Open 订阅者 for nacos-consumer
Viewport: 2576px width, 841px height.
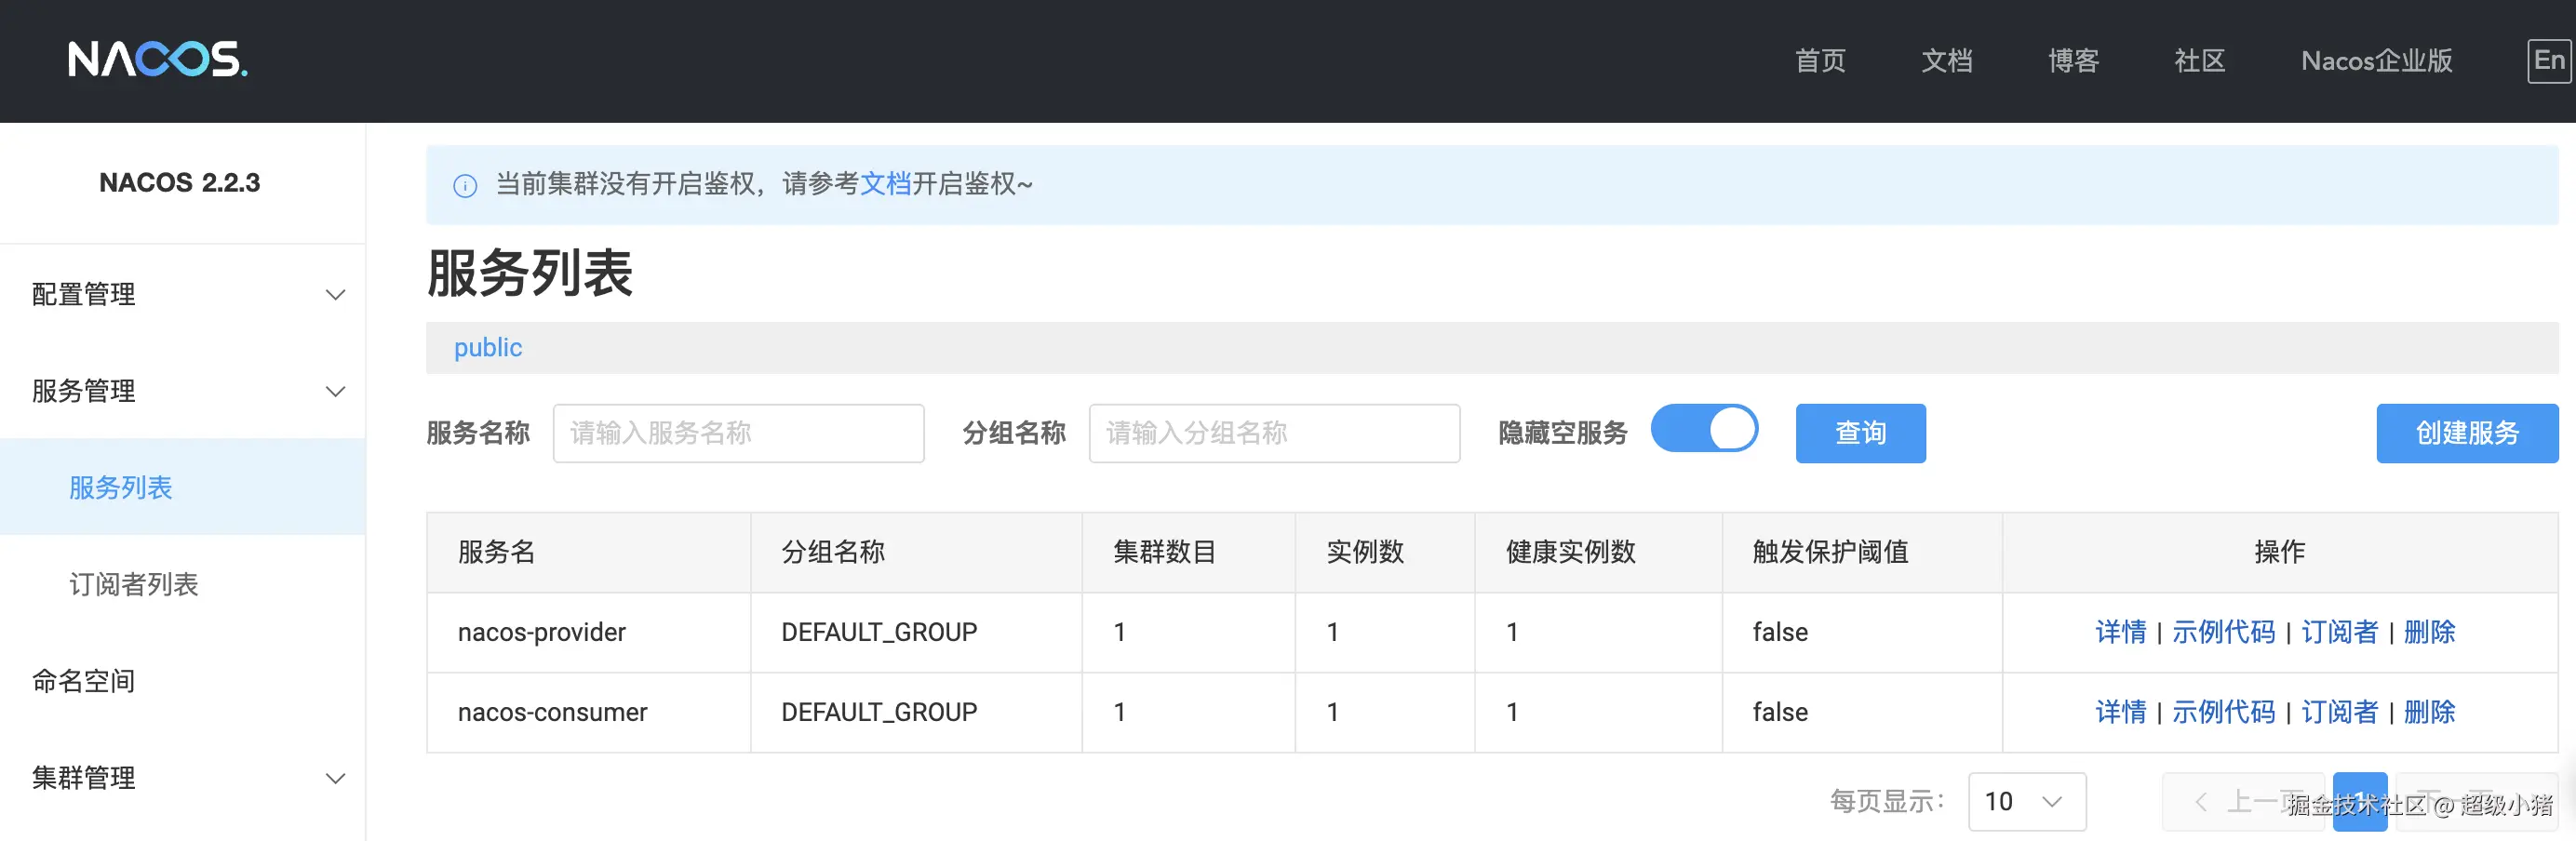point(2339,712)
